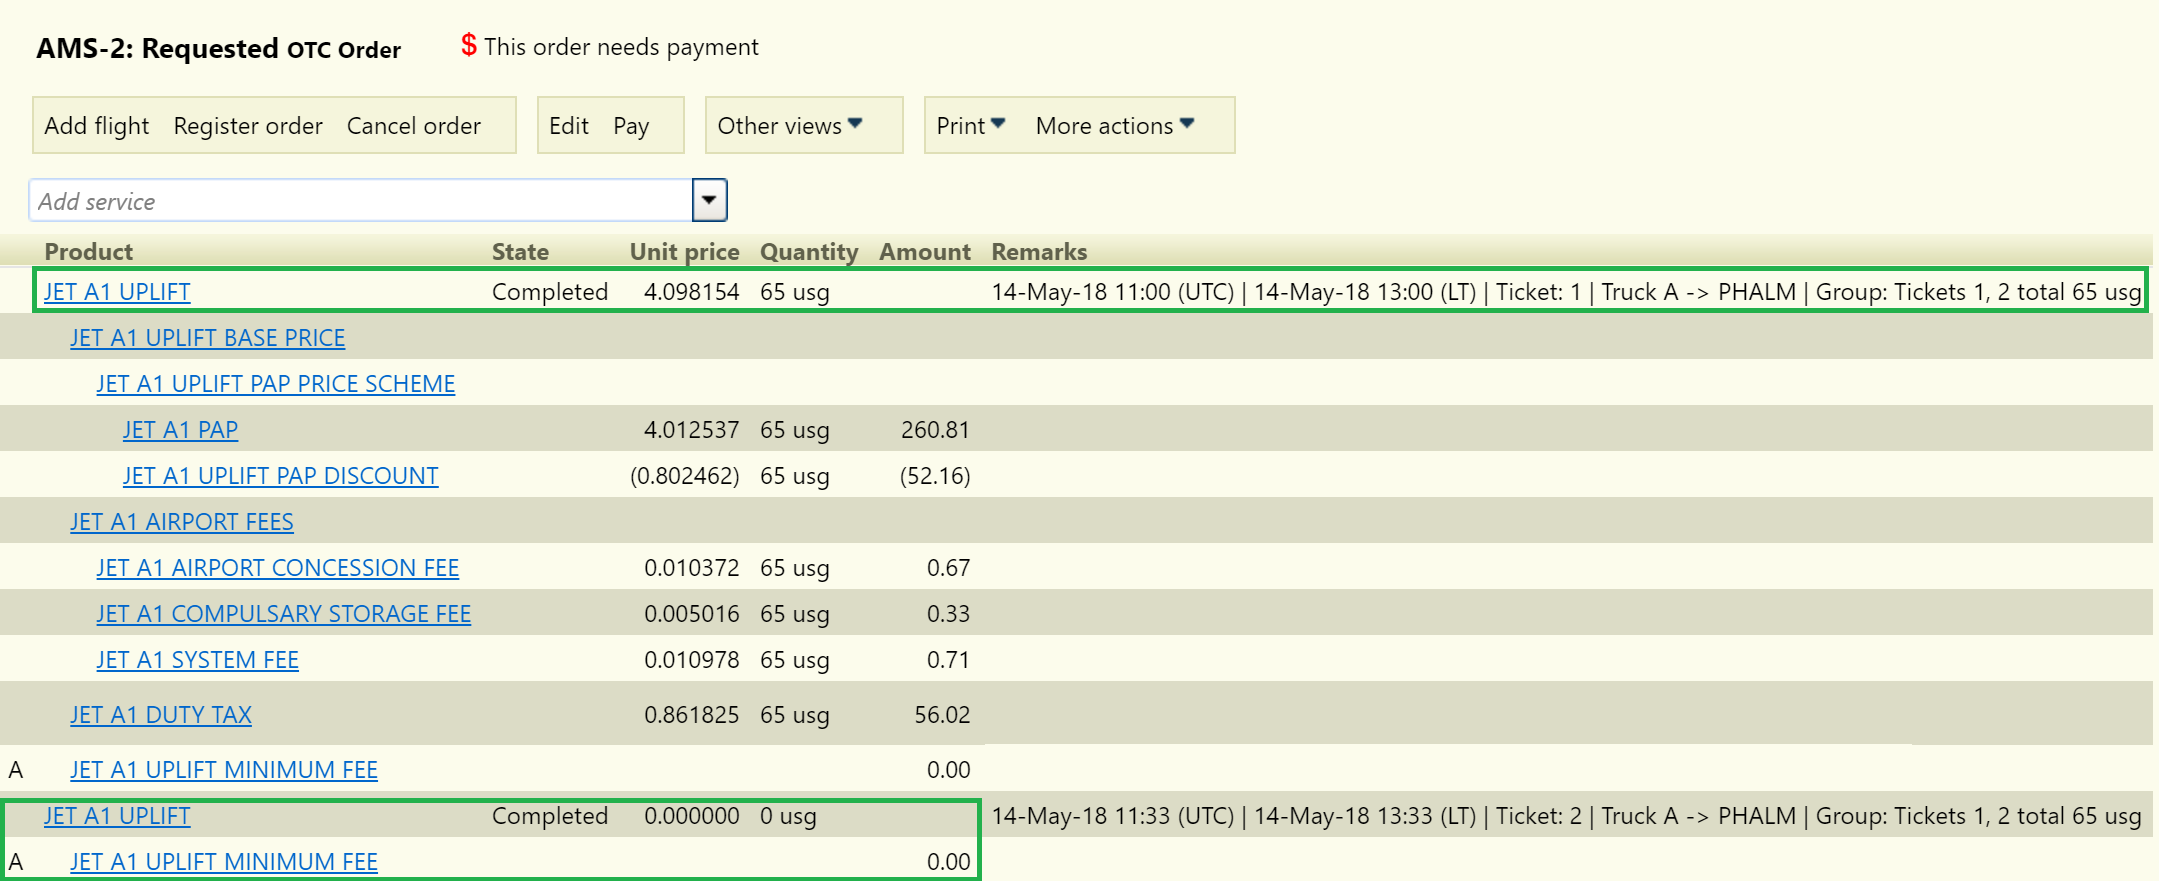Viewport: 2159px width, 881px height.
Task: Open JET A1 AIRPORT CONCESSION FEE link
Action: (x=278, y=568)
